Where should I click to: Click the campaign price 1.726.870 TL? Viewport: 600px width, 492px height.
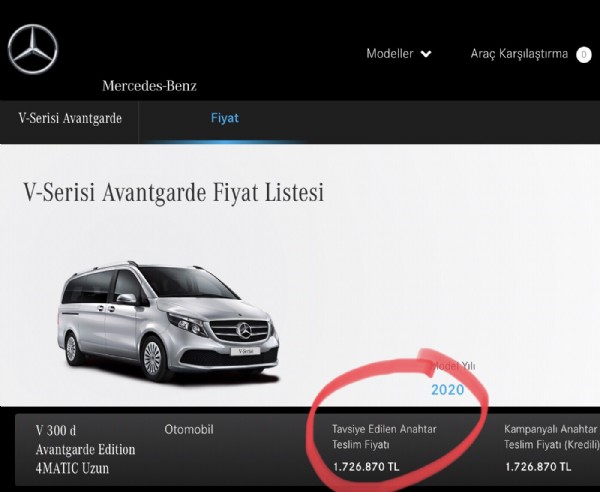538,467
